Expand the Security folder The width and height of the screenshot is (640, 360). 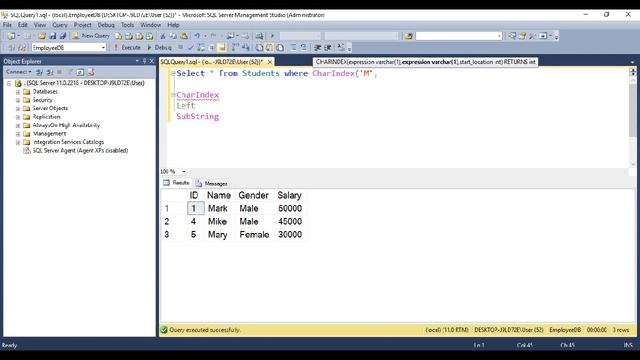tap(18, 100)
